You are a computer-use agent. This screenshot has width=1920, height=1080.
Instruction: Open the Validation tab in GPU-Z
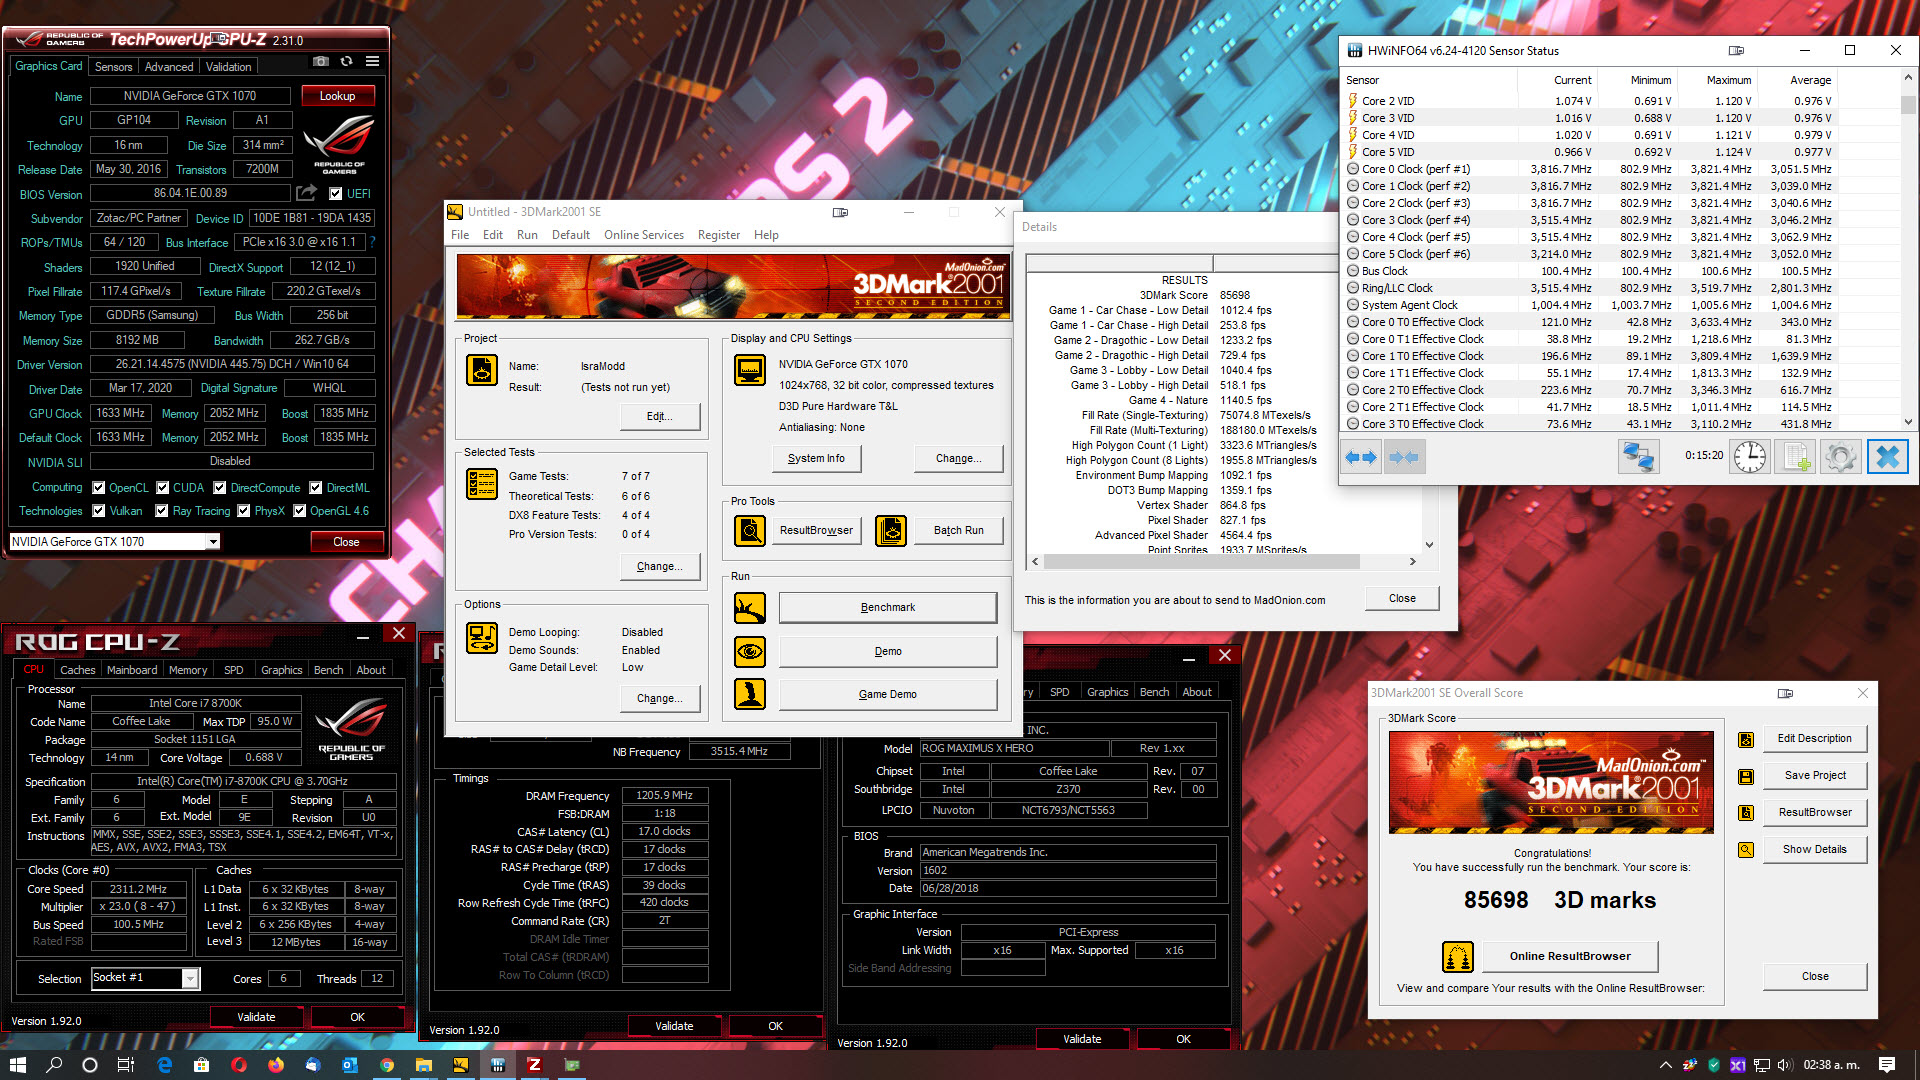click(x=228, y=67)
